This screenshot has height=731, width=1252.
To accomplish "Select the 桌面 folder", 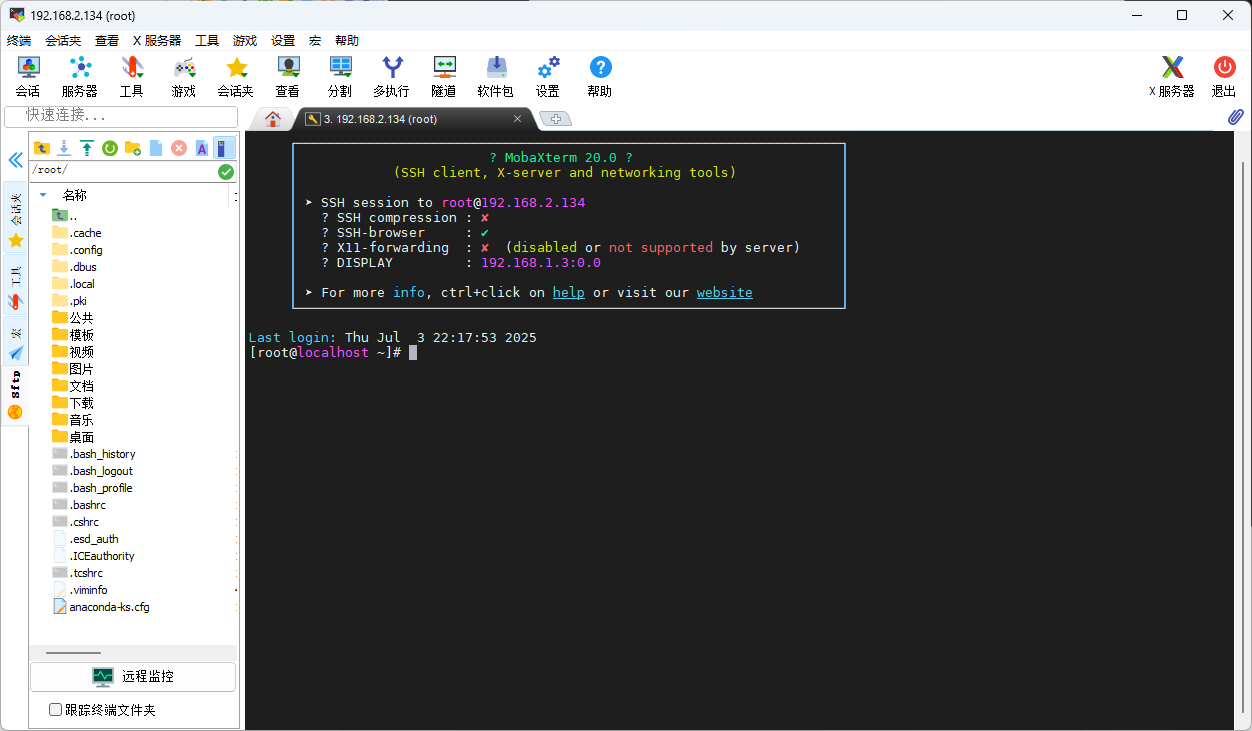I will [73, 437].
